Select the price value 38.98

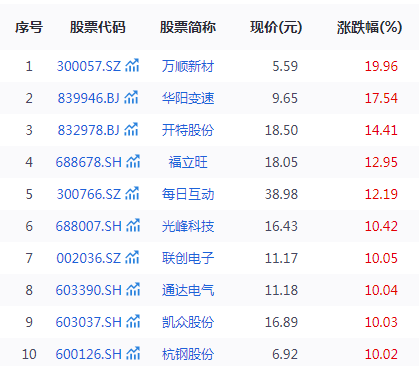281,194
